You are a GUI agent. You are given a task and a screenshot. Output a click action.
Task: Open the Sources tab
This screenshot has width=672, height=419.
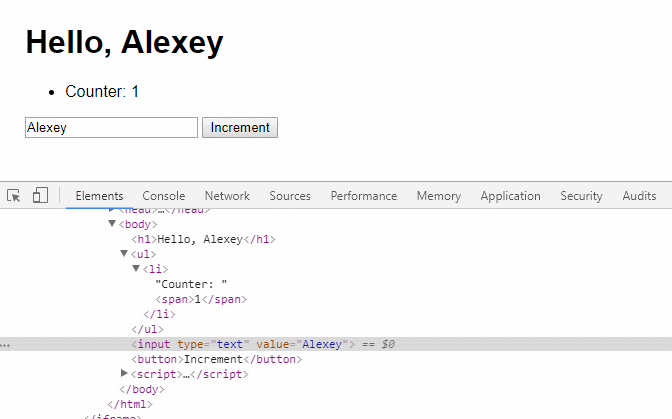pos(290,196)
